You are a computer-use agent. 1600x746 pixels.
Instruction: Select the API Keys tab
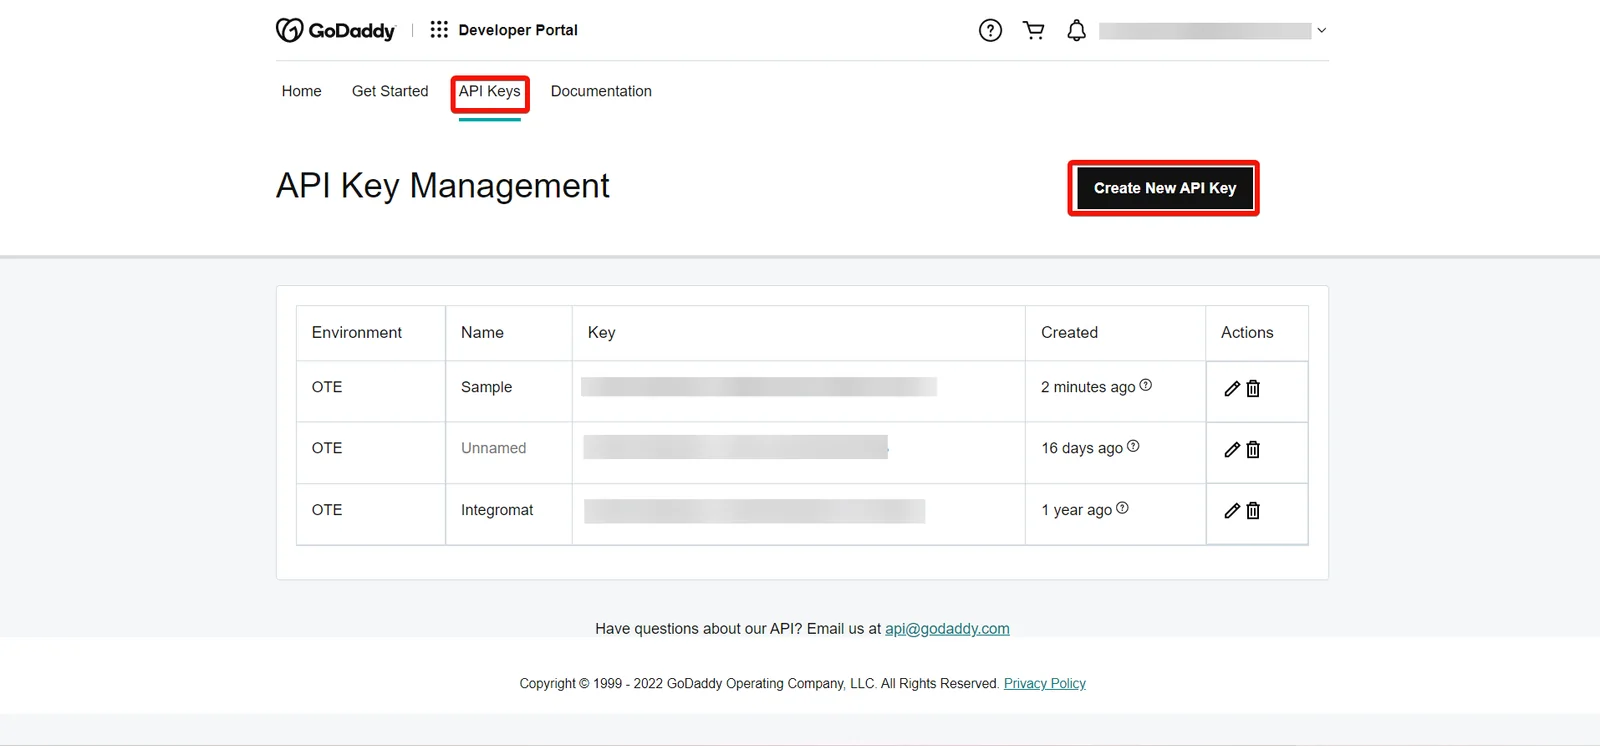tap(490, 91)
